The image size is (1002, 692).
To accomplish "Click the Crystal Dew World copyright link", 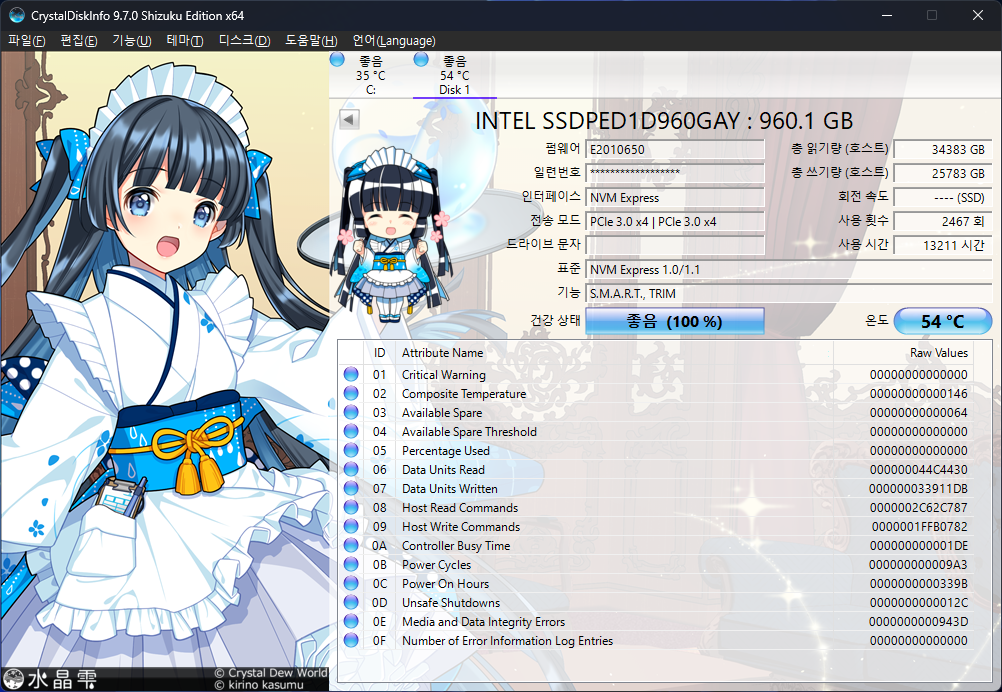I will pos(271,673).
